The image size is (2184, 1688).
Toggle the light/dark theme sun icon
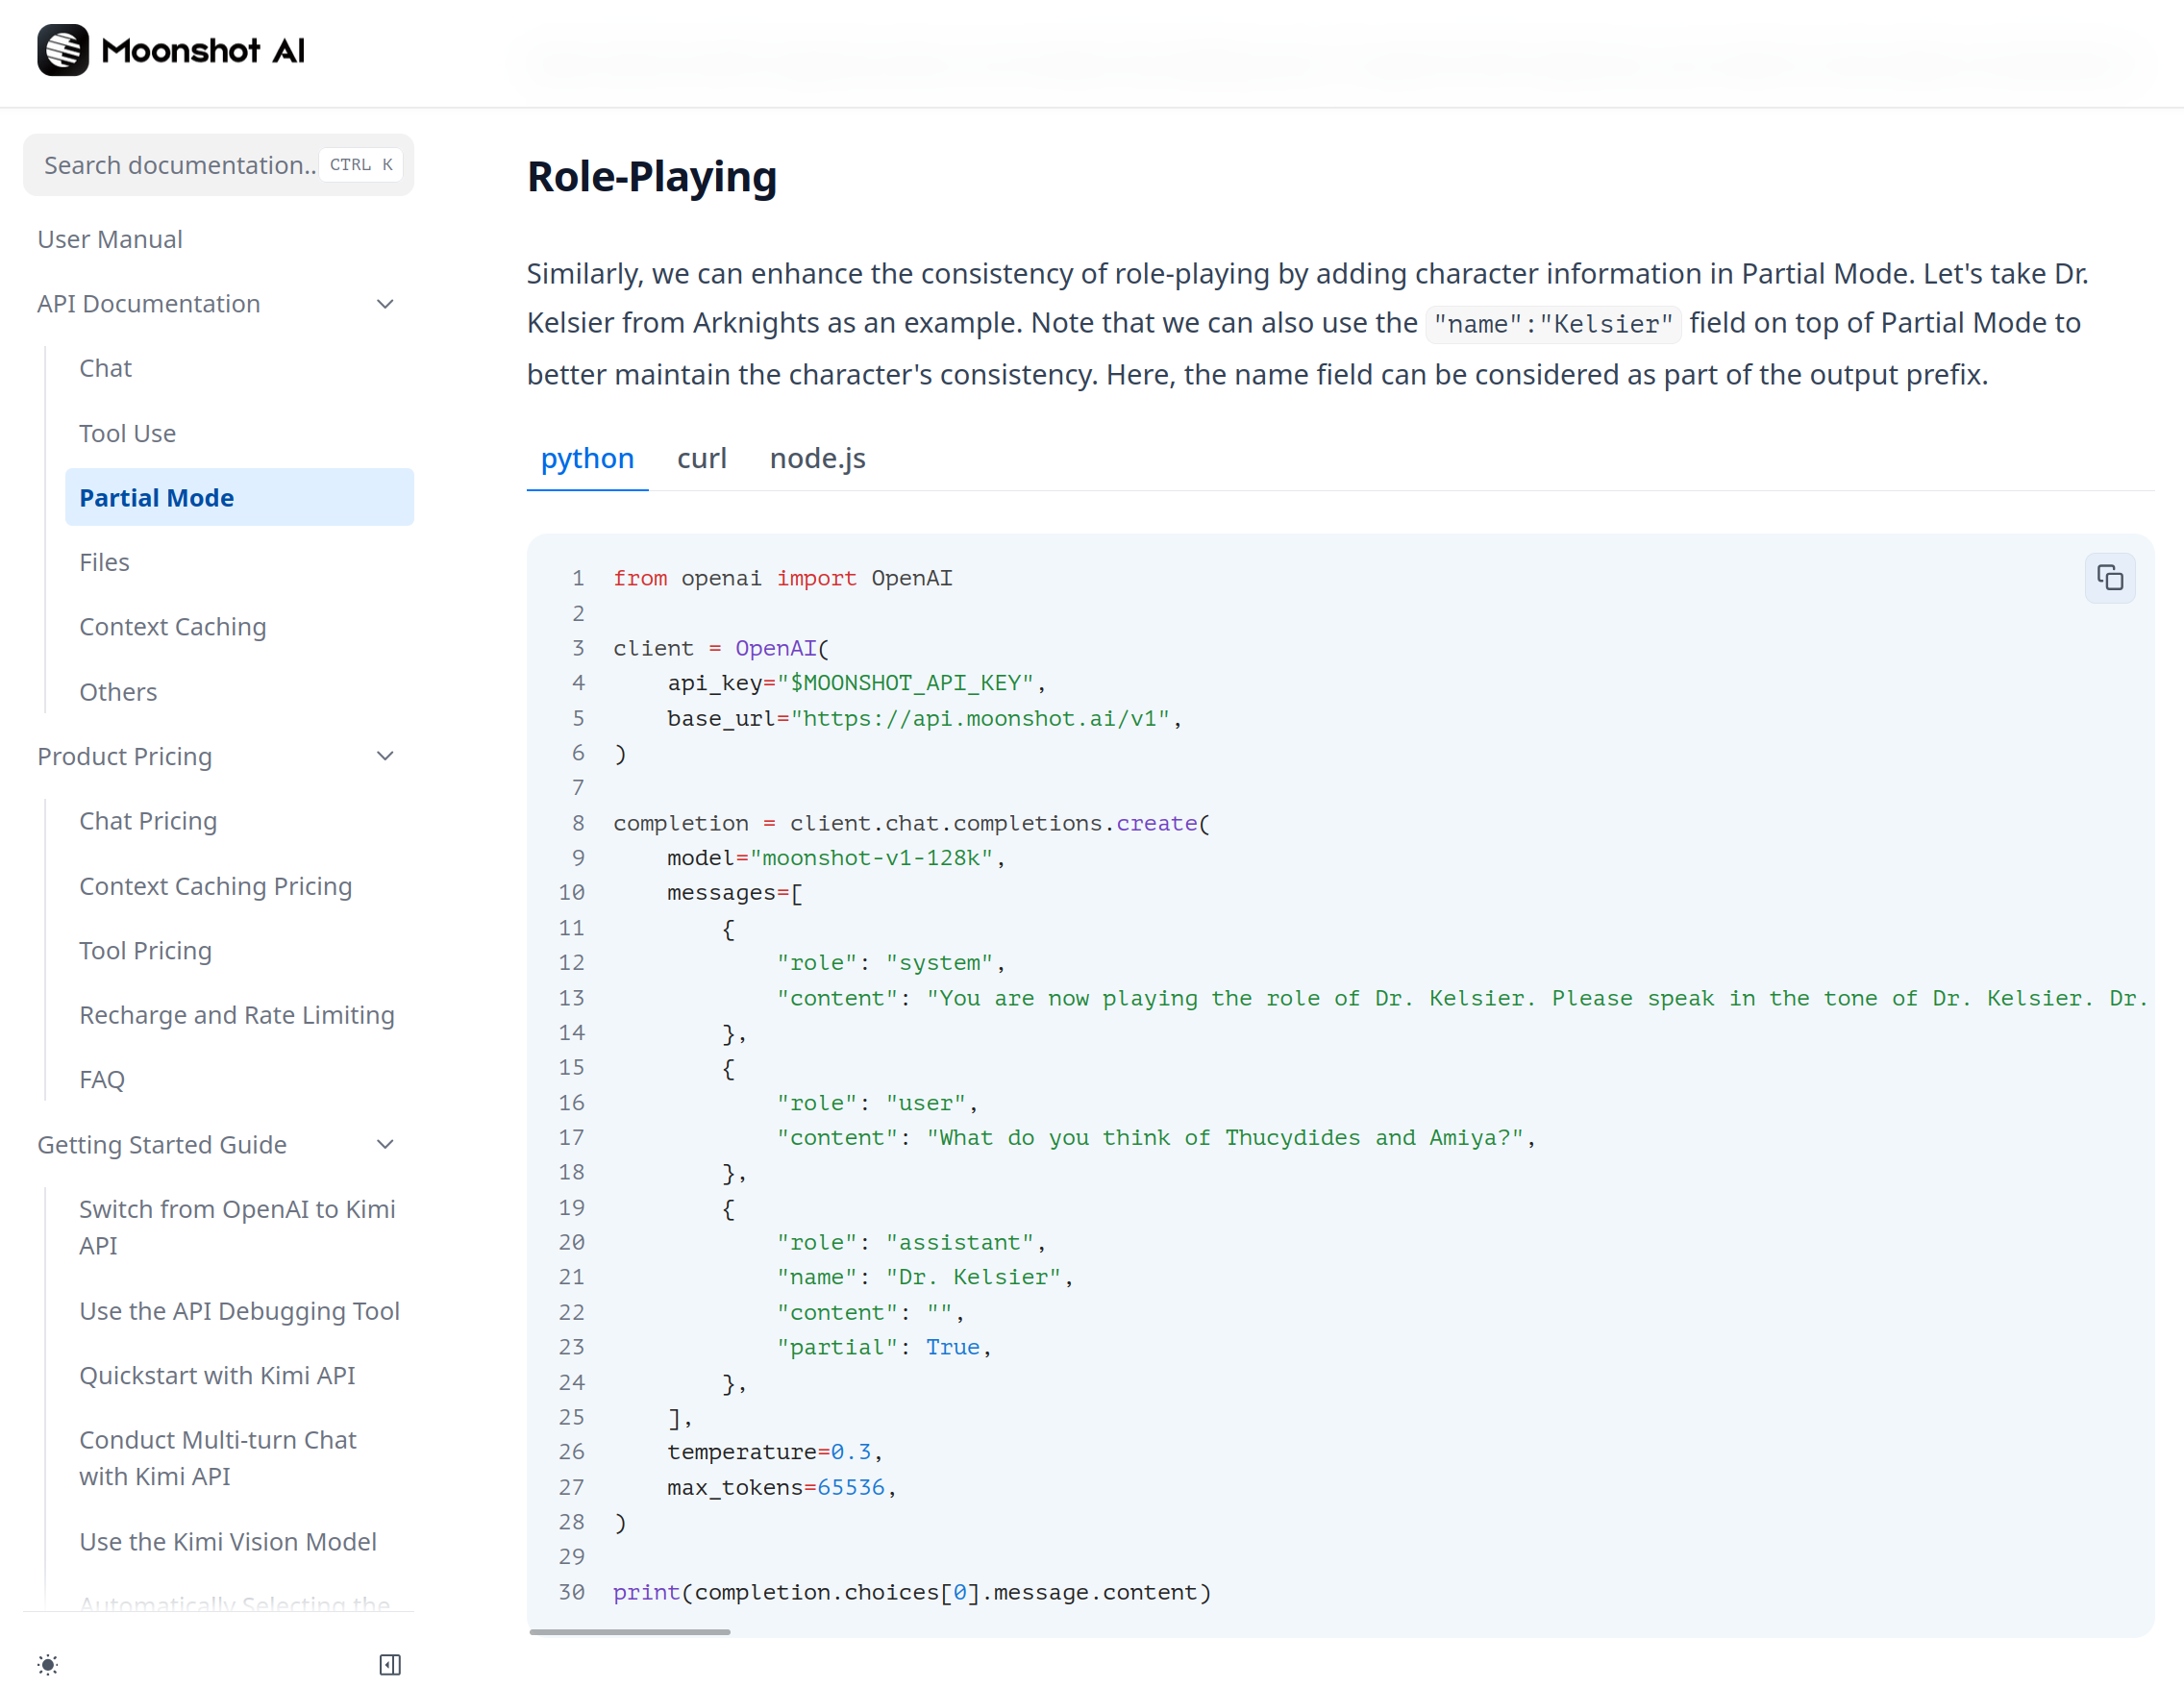click(48, 1664)
